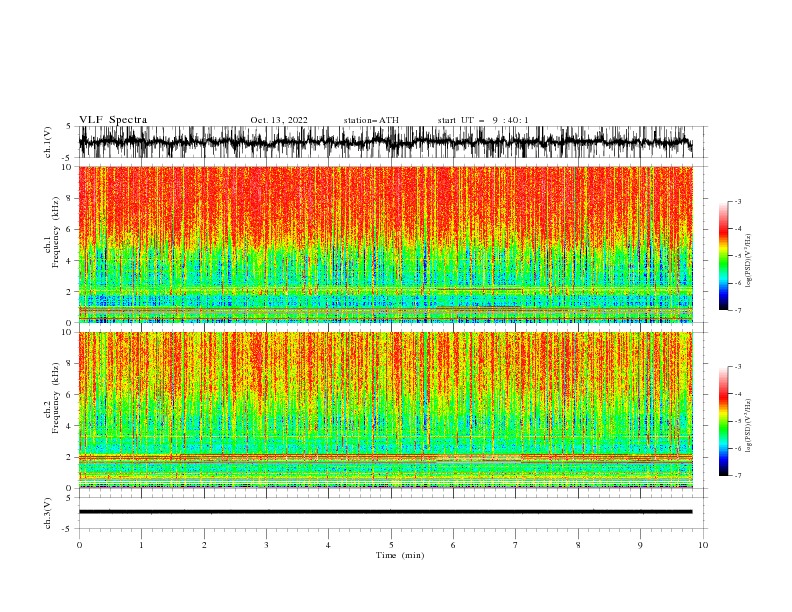This screenshot has width=792, height=612.
Task: Click time-axis tick label "6"
Action: (453, 545)
